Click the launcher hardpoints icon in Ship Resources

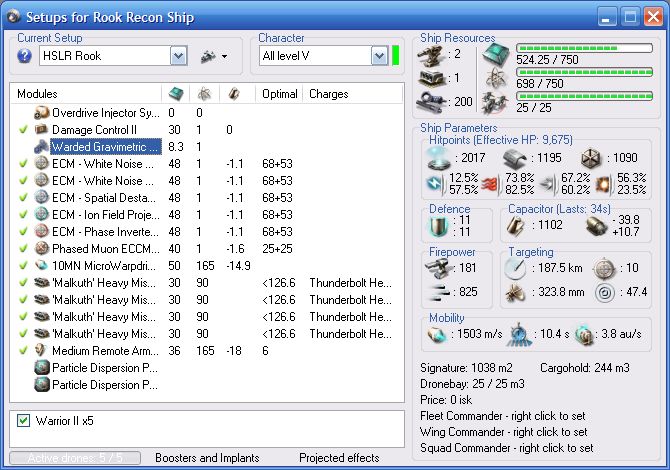pos(432,78)
